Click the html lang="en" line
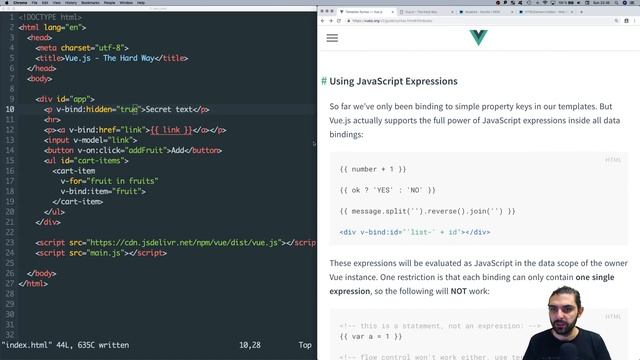The image size is (640, 360). coord(52,27)
